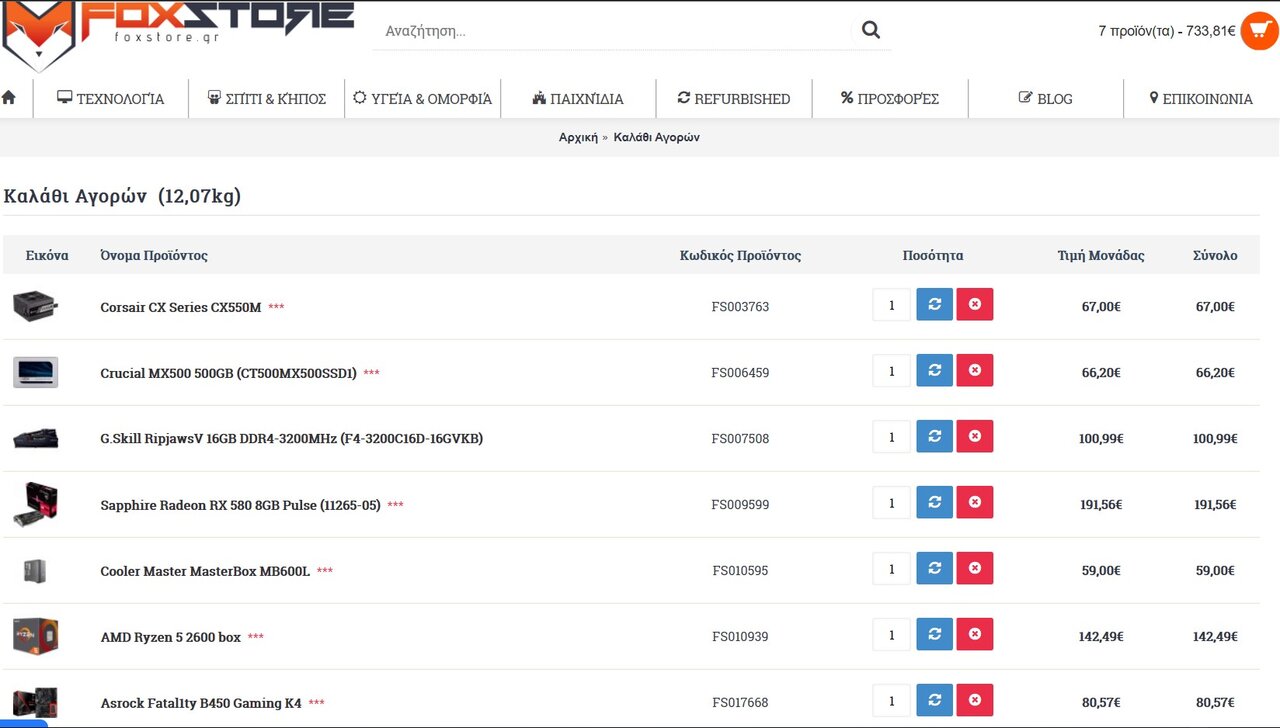
Task: Open G.Skill RipjawsV 16GB product link
Action: click(x=292, y=438)
